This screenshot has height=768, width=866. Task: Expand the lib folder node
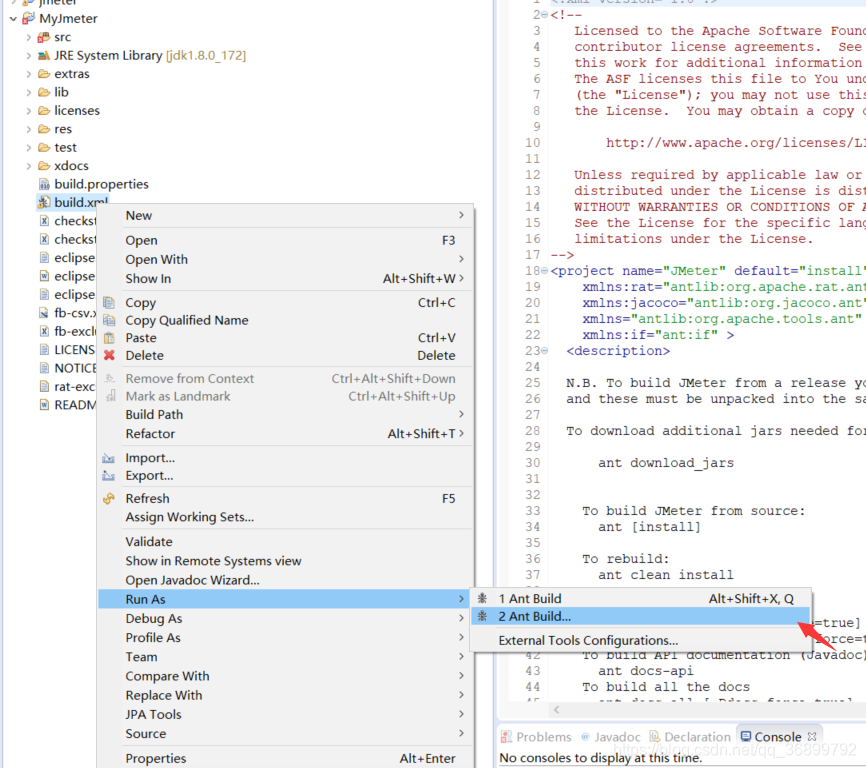pyautogui.click(x=29, y=92)
